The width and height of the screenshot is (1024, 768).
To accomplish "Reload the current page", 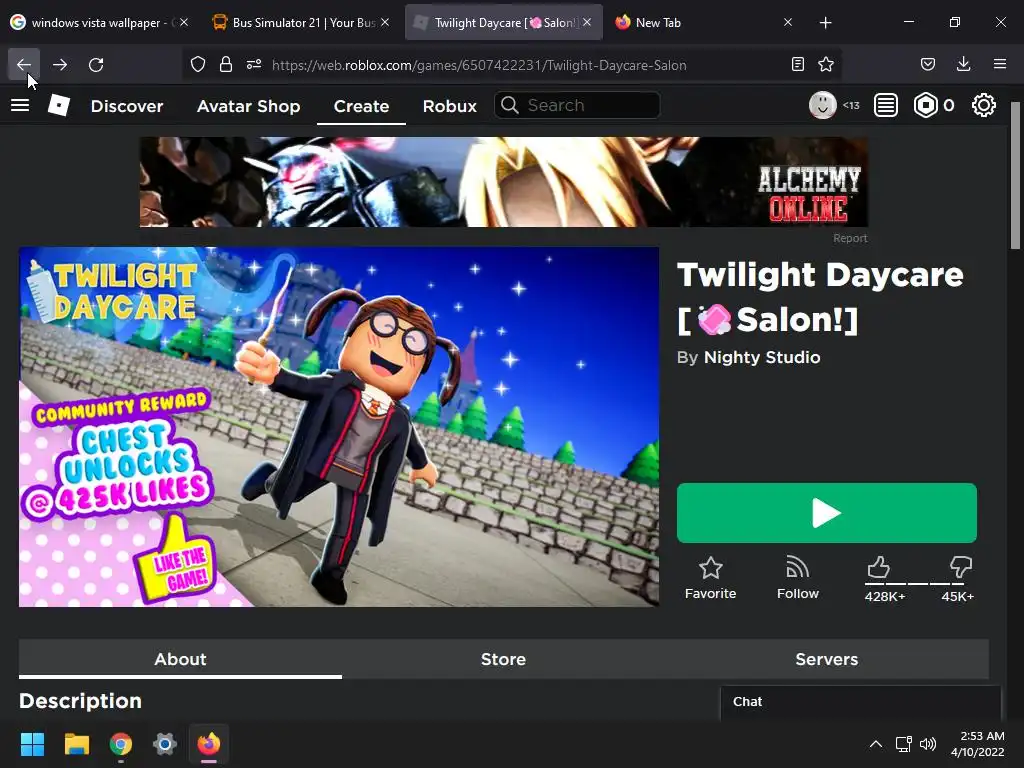I will pos(96,65).
